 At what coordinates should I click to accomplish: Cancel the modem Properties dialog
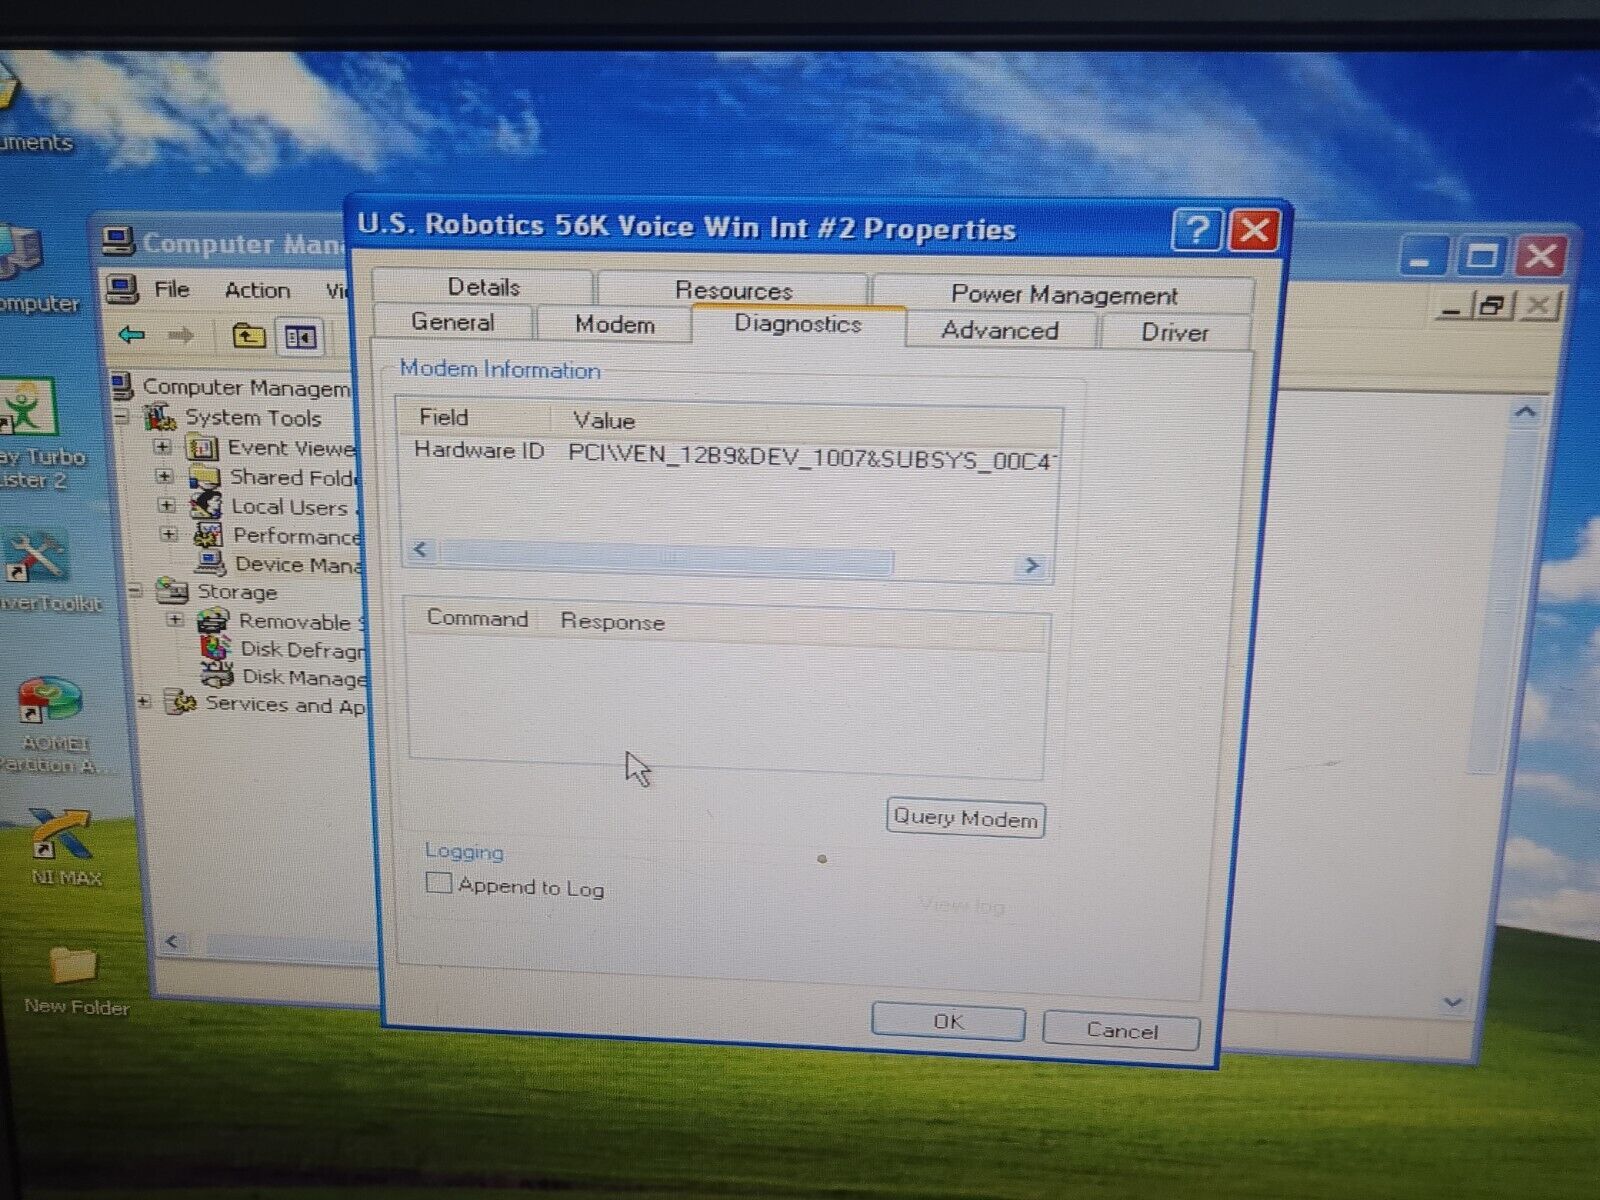click(x=1121, y=1030)
